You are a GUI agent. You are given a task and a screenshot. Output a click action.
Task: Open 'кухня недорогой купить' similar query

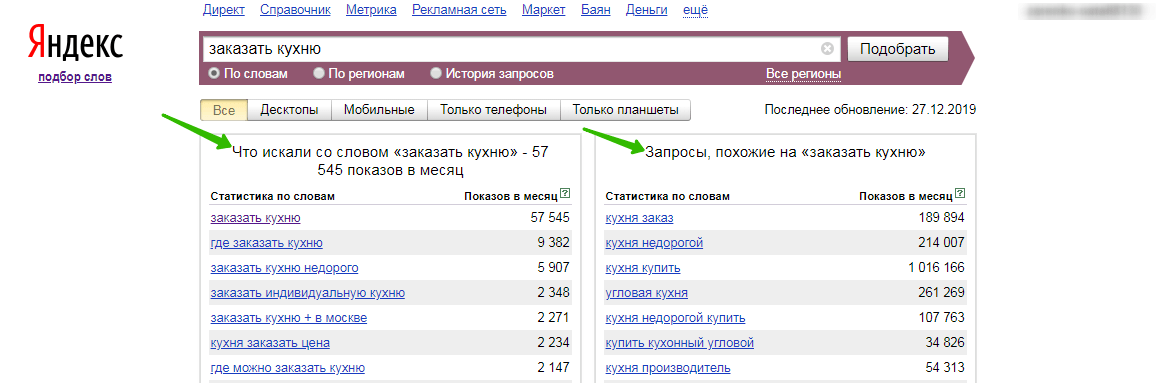pos(675,318)
